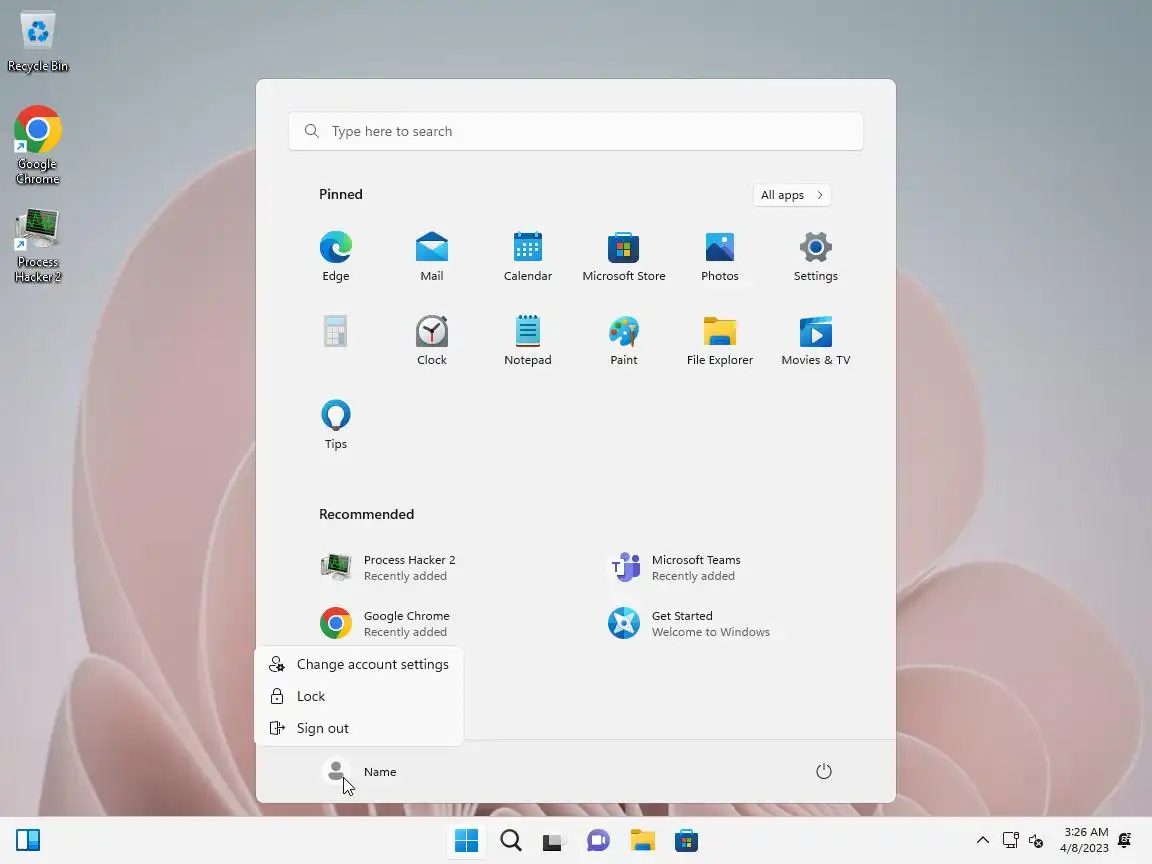Launch Movies & TV
This screenshot has width=1152, height=864.
point(816,340)
